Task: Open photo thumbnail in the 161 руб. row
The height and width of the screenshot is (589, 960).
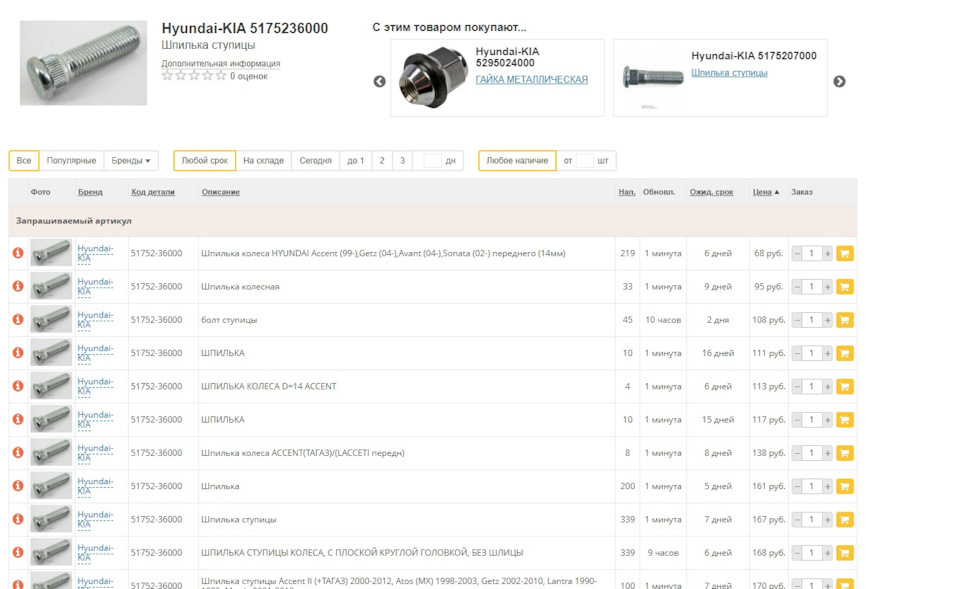Action: (x=51, y=486)
